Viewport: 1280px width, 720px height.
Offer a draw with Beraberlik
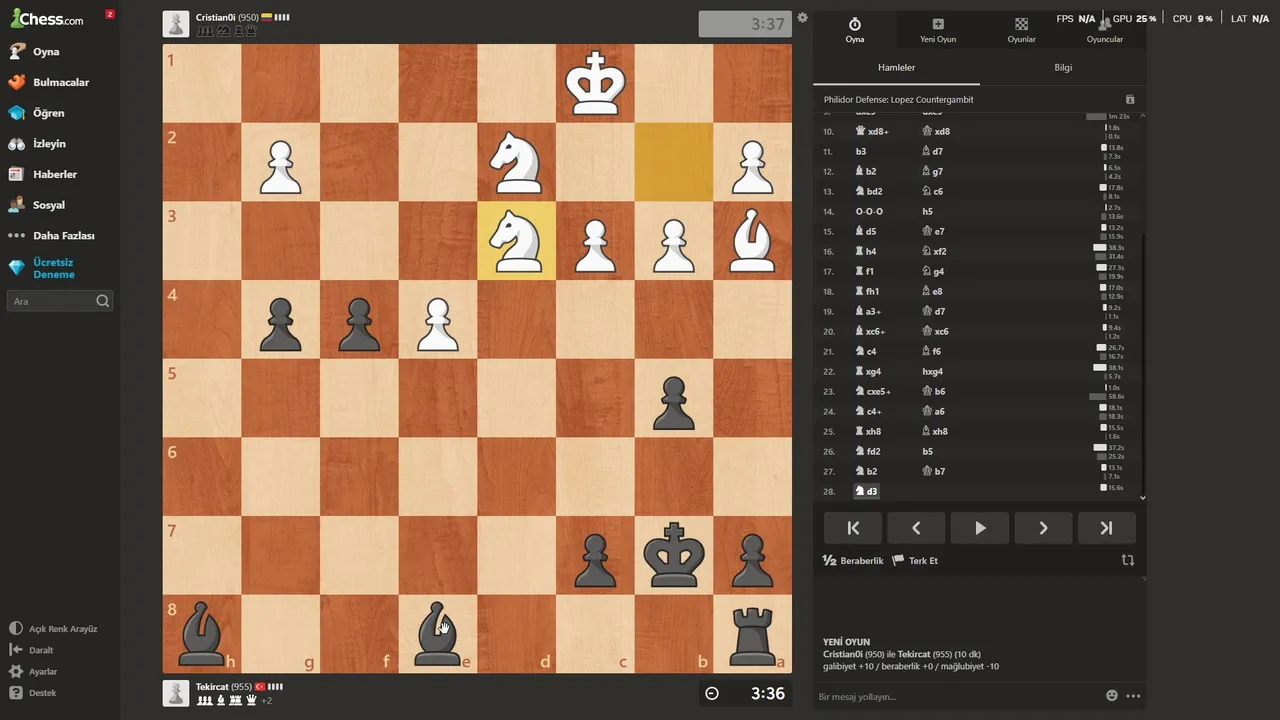tap(853, 561)
